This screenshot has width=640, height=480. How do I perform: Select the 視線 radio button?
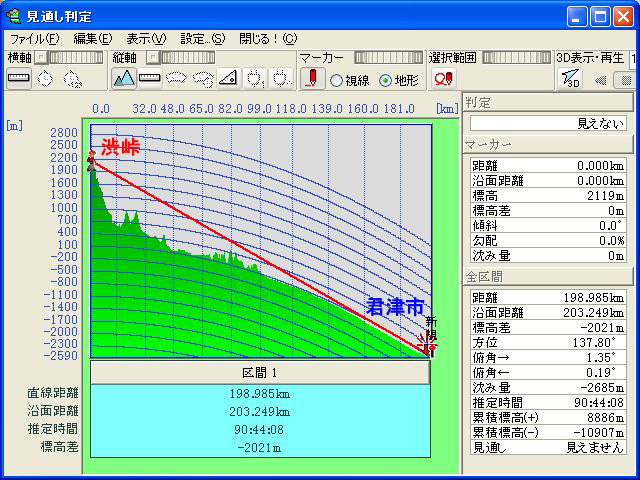click(336, 81)
